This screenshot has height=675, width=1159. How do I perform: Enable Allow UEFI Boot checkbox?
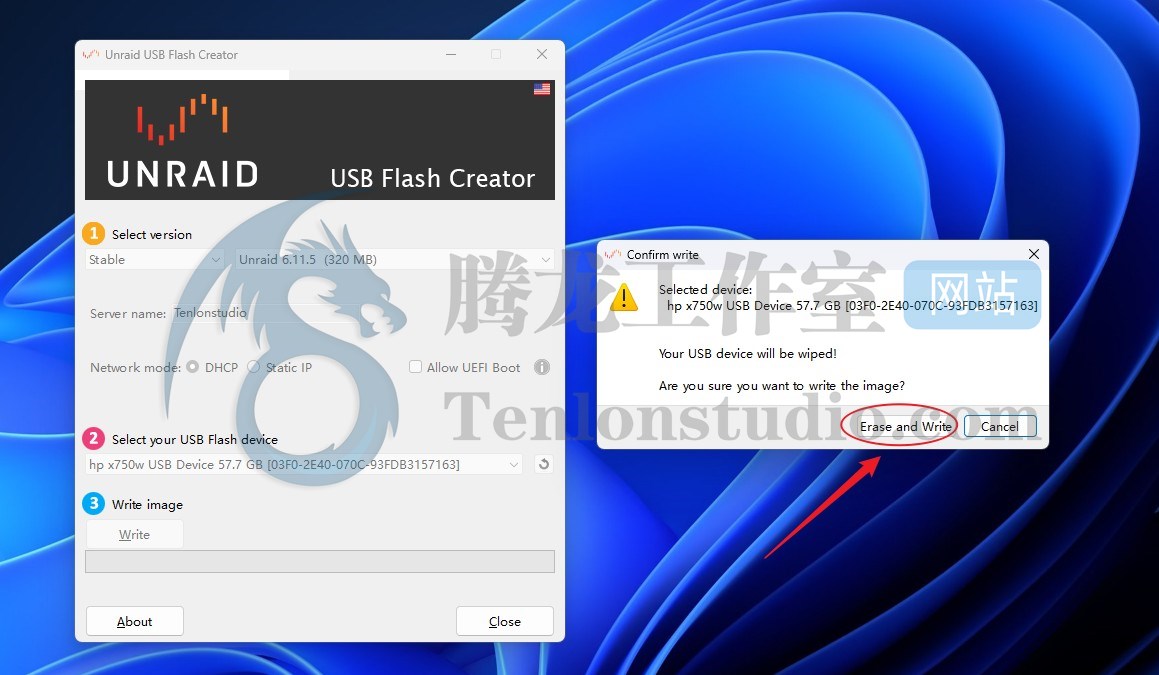pyautogui.click(x=415, y=367)
